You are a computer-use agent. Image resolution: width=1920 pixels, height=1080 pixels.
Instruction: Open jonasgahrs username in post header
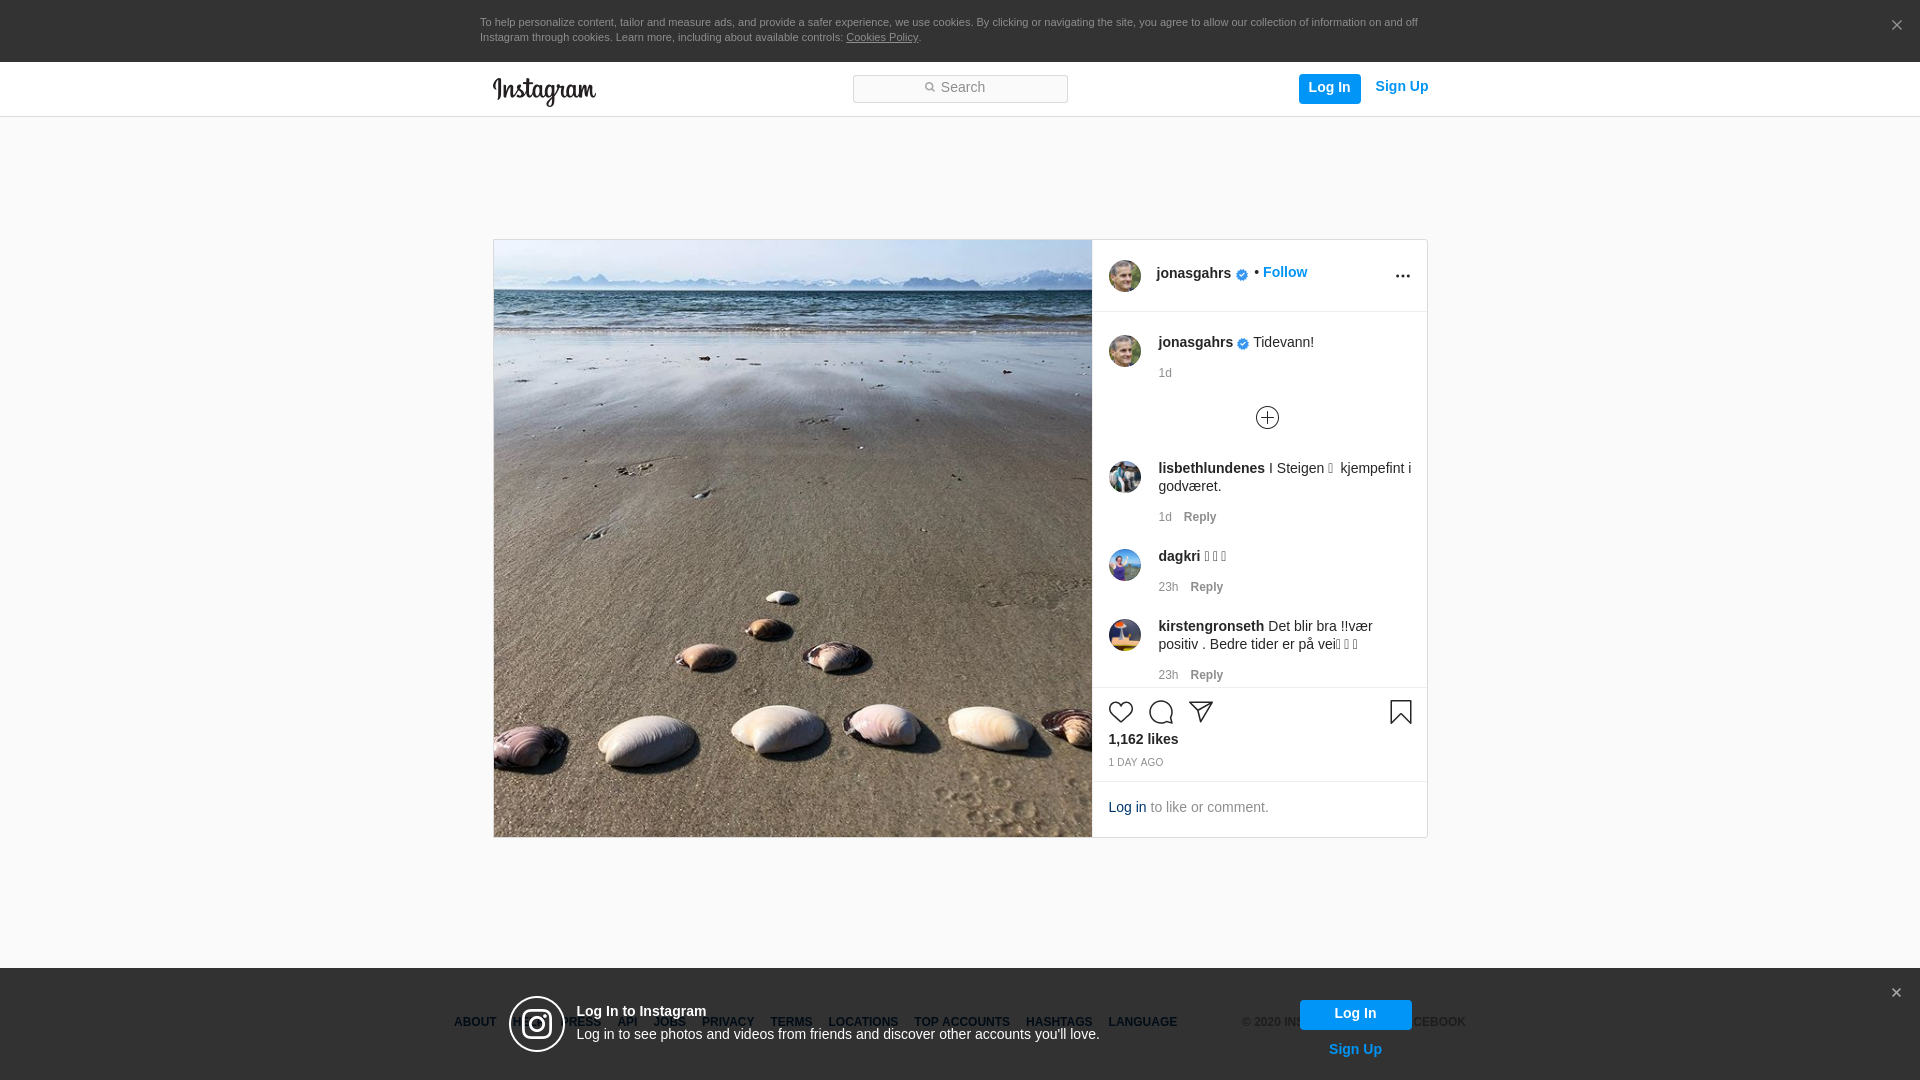(x=1194, y=273)
